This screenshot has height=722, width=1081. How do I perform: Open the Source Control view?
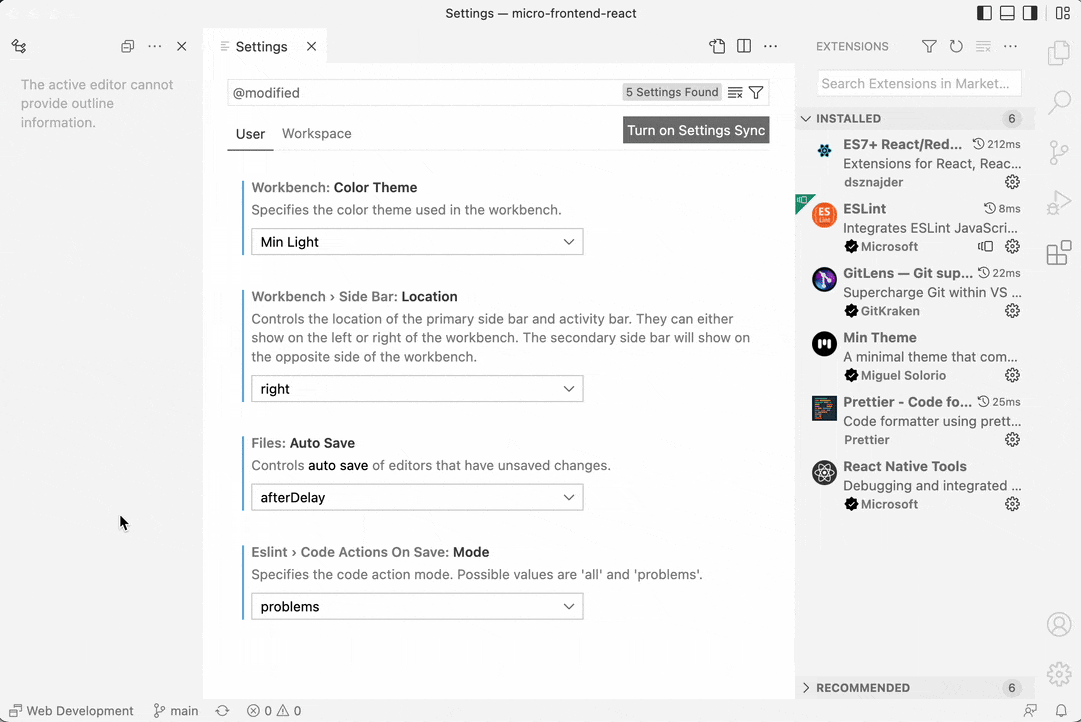coord(1059,152)
